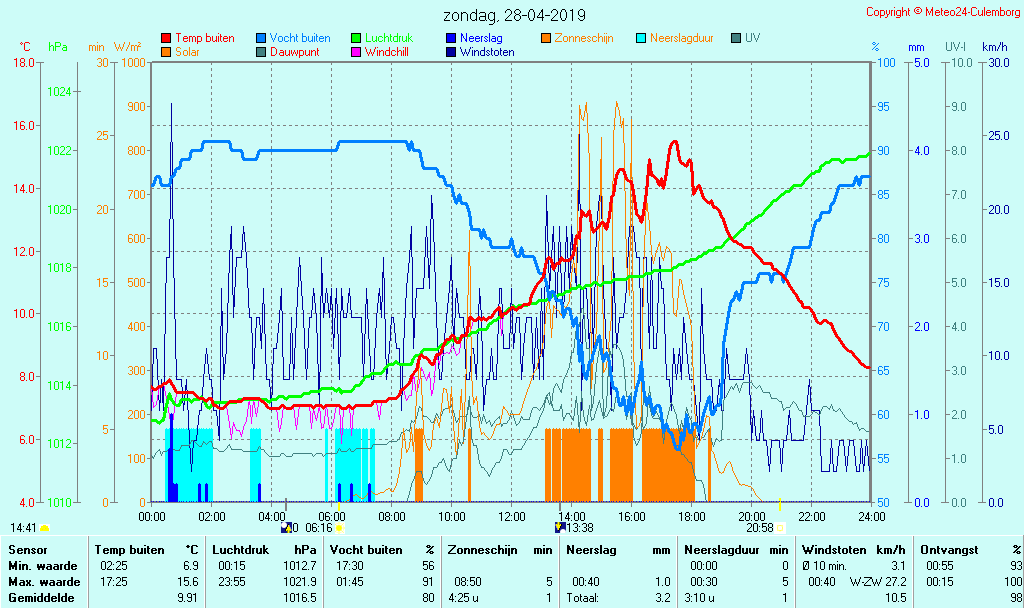Image resolution: width=1026 pixels, height=608 pixels.
Task: Click the chart title date zondag, 28-04-2019
Action: 514,16
